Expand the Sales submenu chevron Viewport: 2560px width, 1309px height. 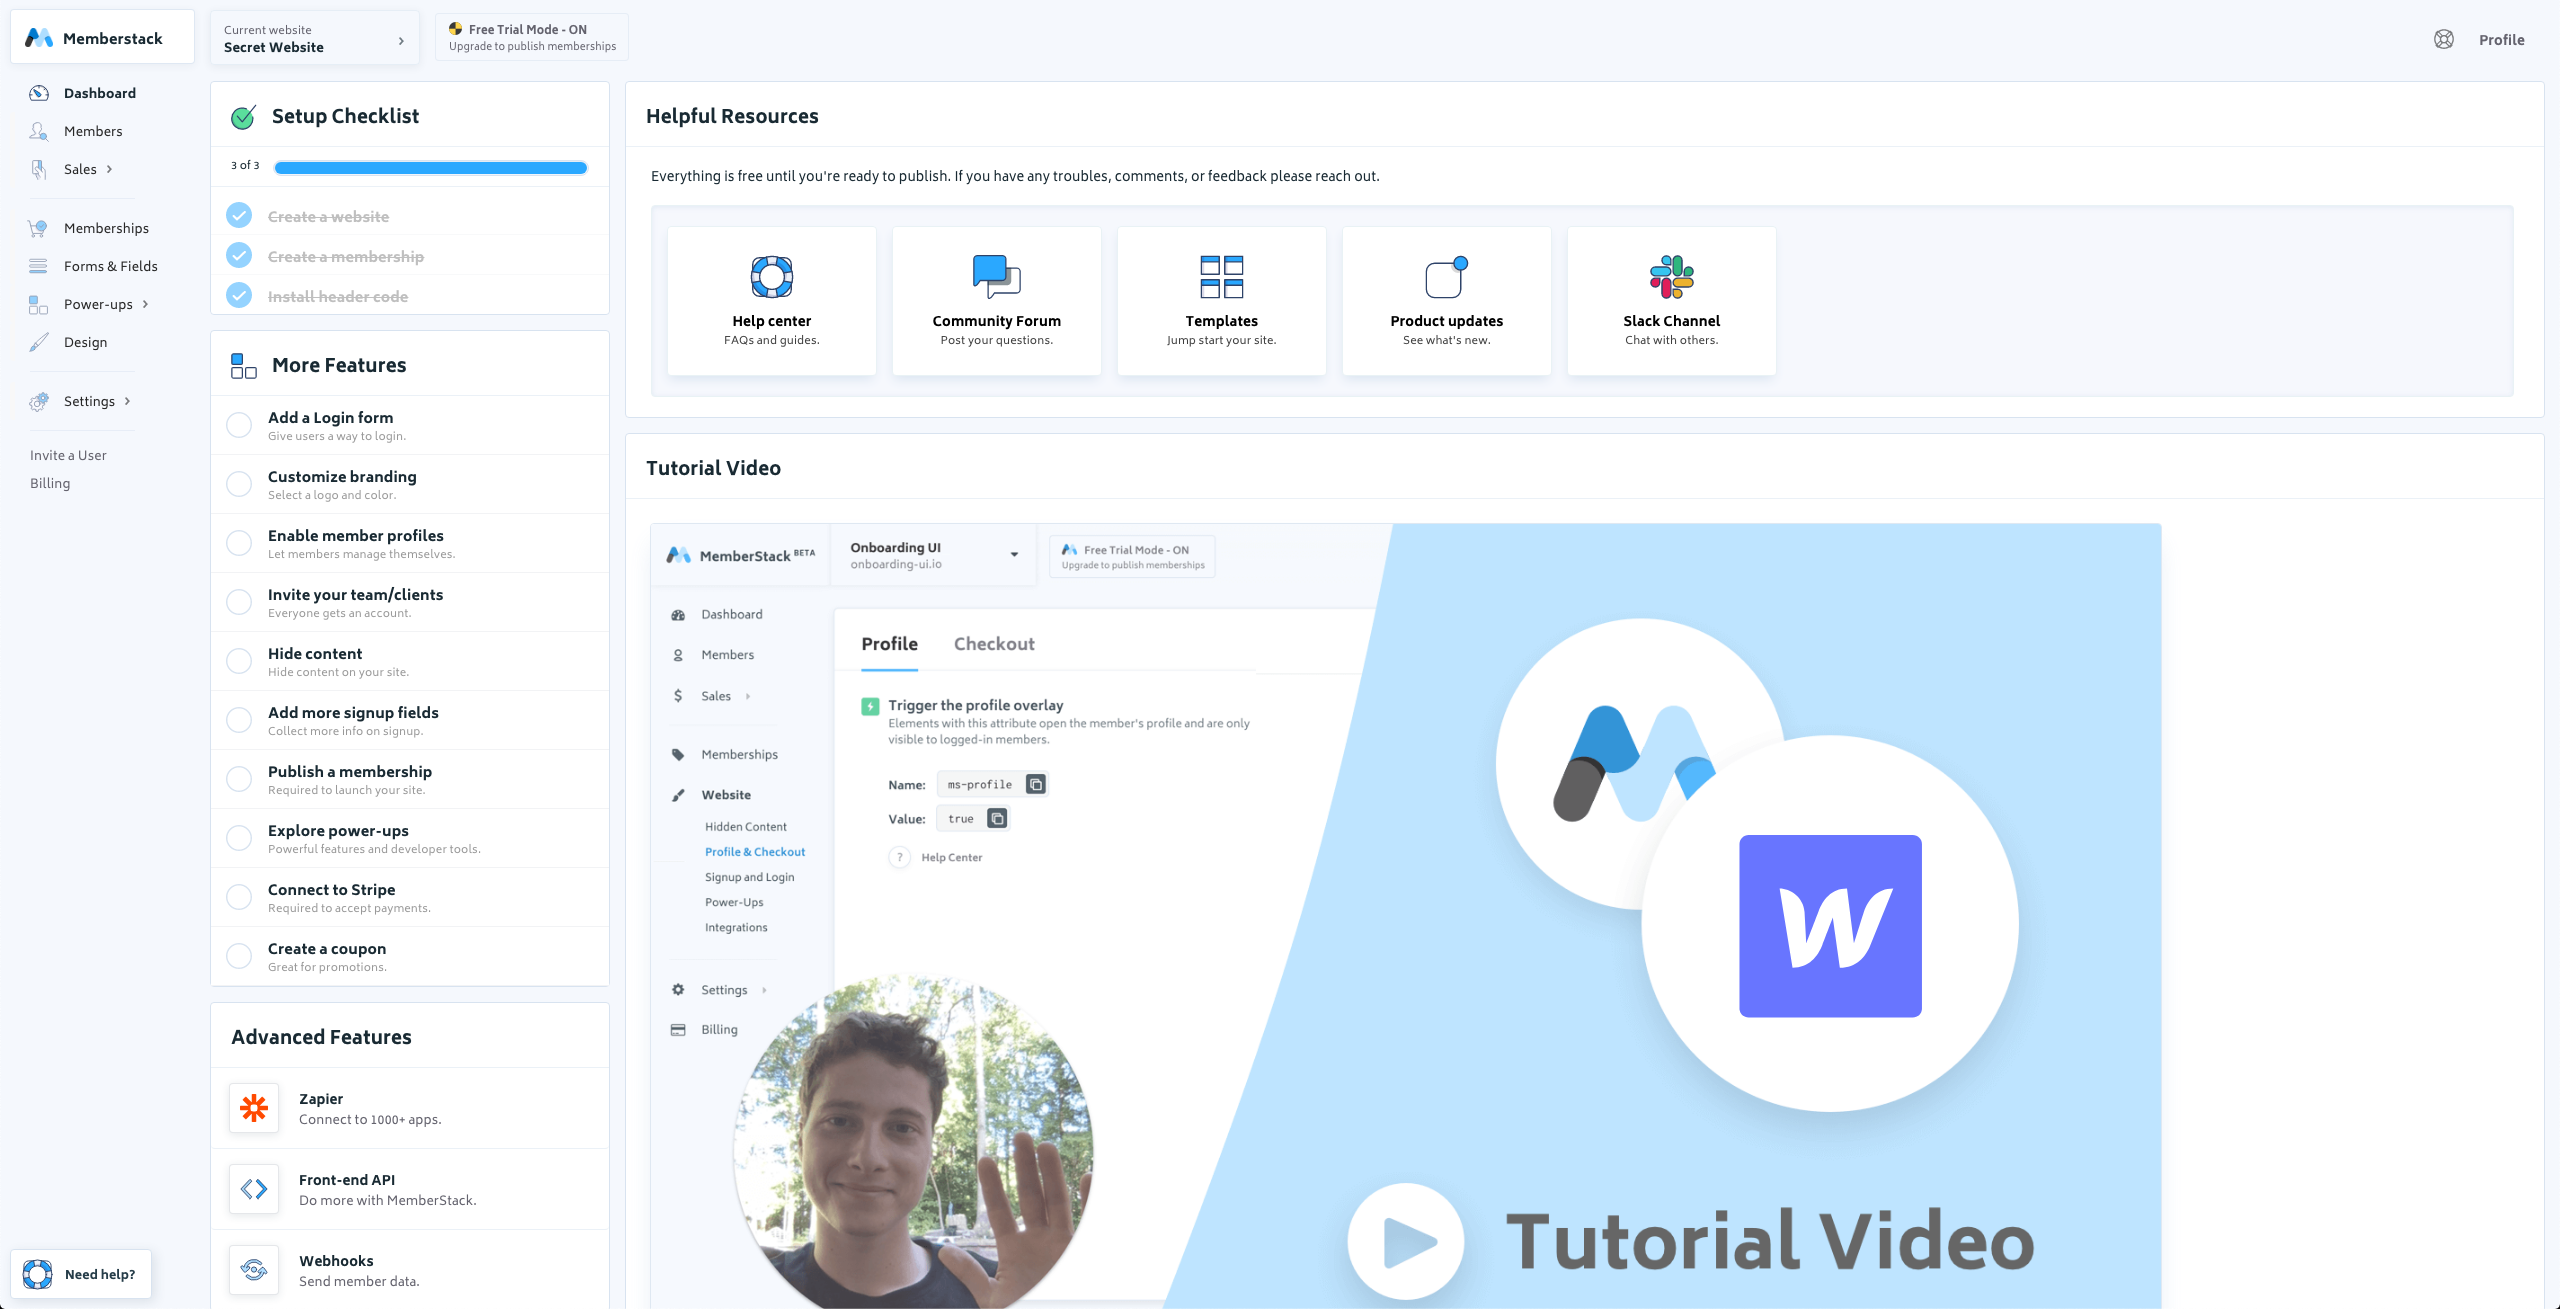(110, 169)
